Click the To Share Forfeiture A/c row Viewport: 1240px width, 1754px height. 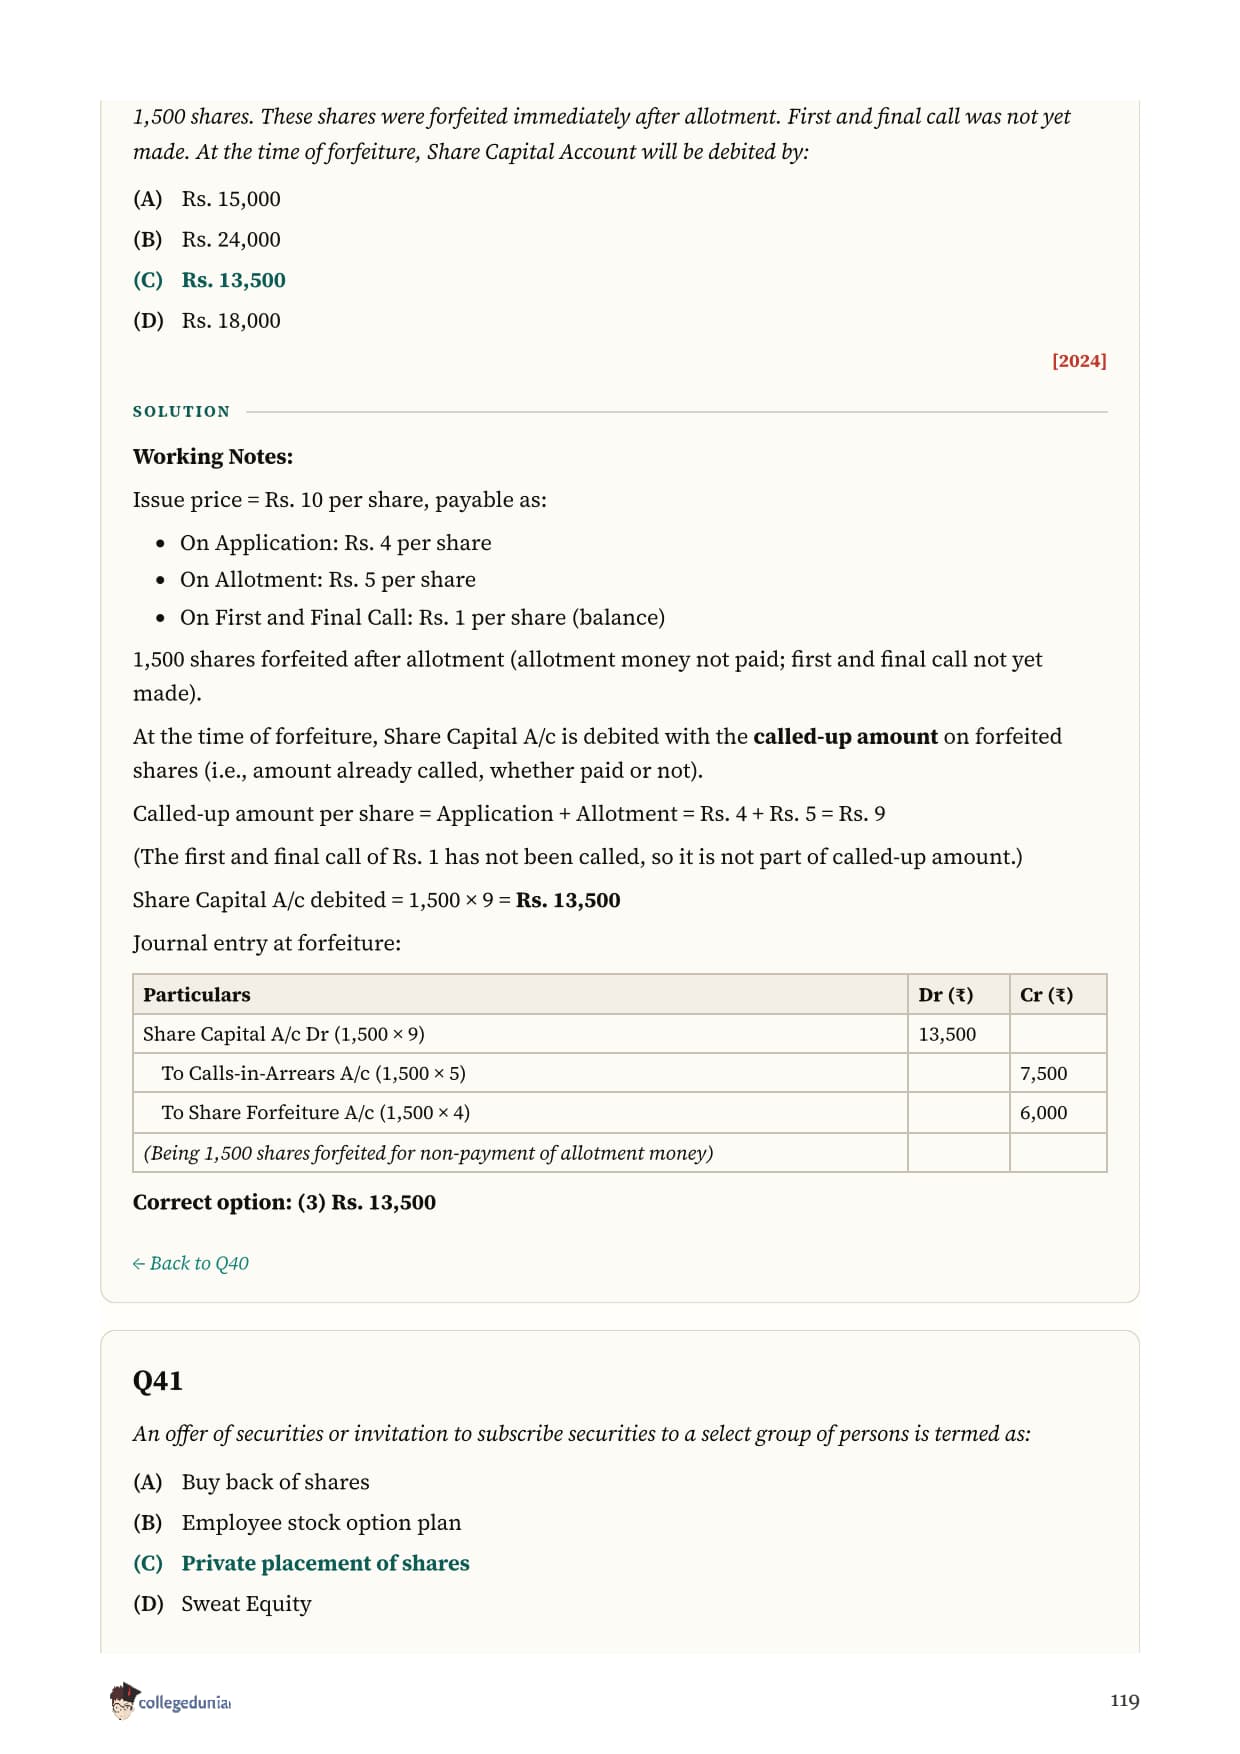[x=619, y=1112]
